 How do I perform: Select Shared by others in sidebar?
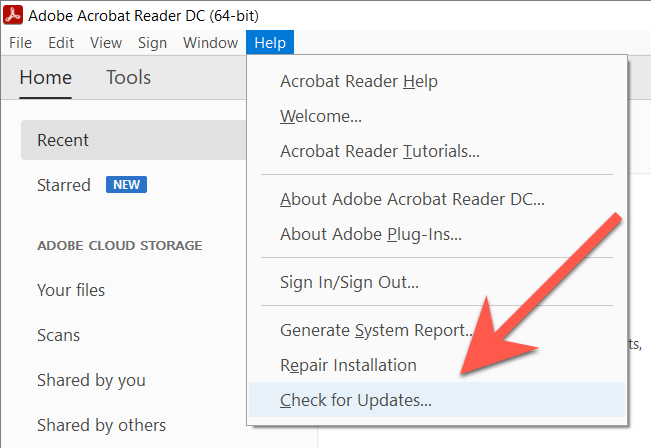101,426
